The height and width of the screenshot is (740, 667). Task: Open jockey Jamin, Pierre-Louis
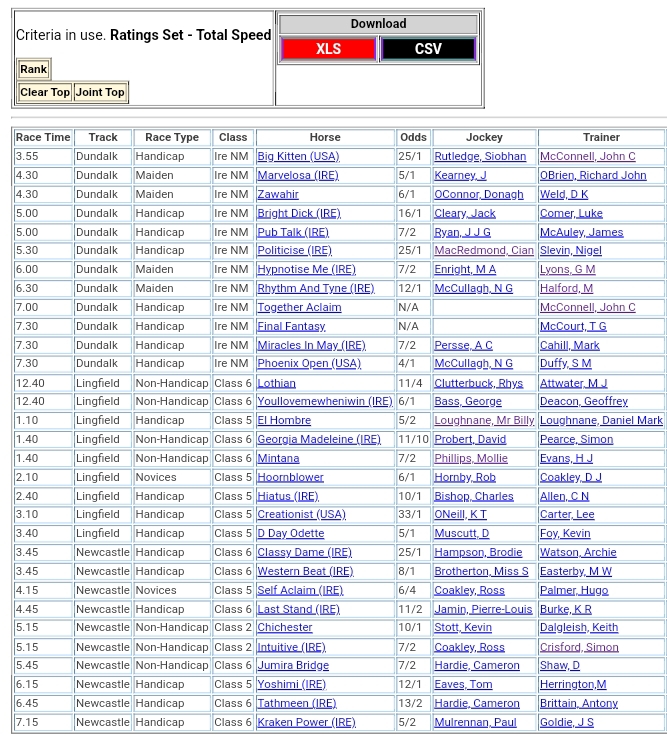[483, 610]
